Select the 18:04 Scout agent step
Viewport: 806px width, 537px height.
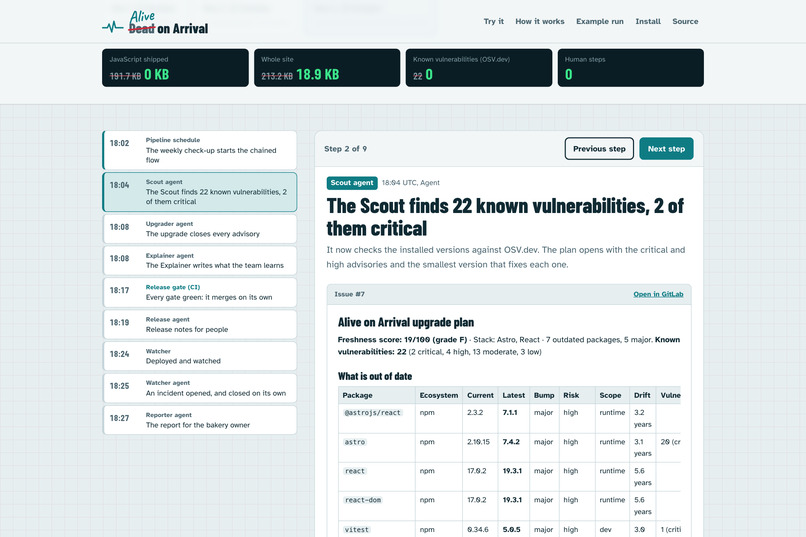pos(200,192)
